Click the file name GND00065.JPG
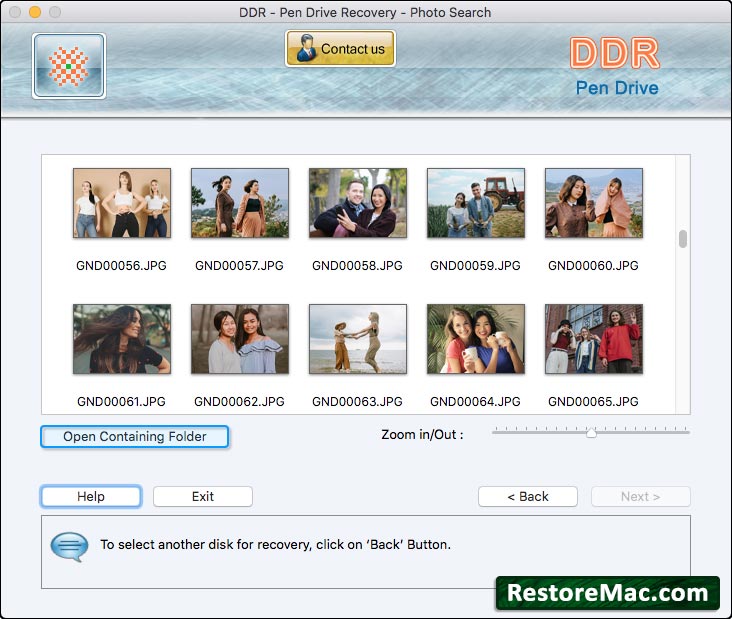 pyautogui.click(x=593, y=401)
